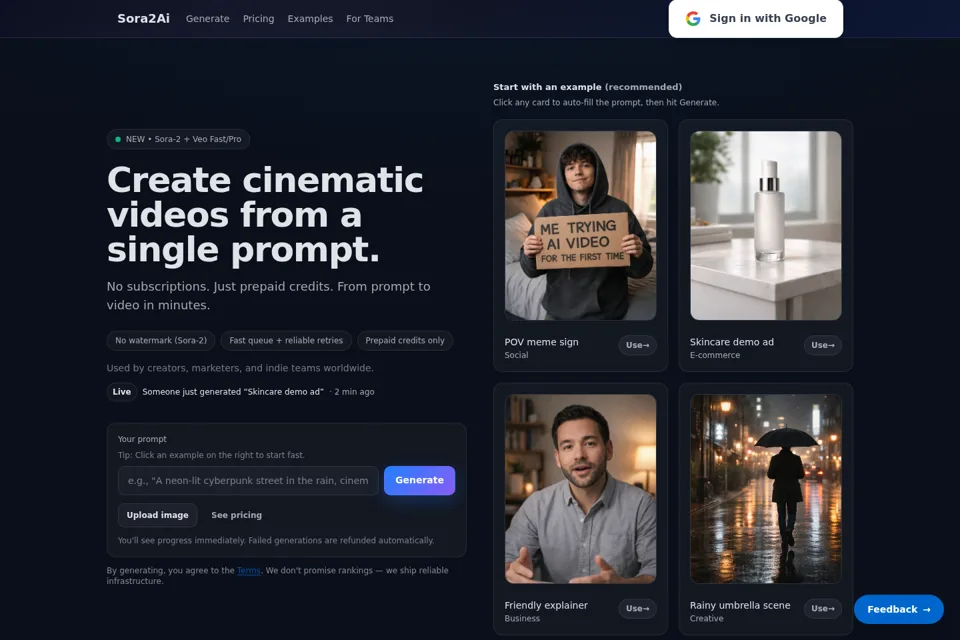Viewport: 960px width, 640px height.
Task: Open the Feedback button
Action: click(899, 609)
